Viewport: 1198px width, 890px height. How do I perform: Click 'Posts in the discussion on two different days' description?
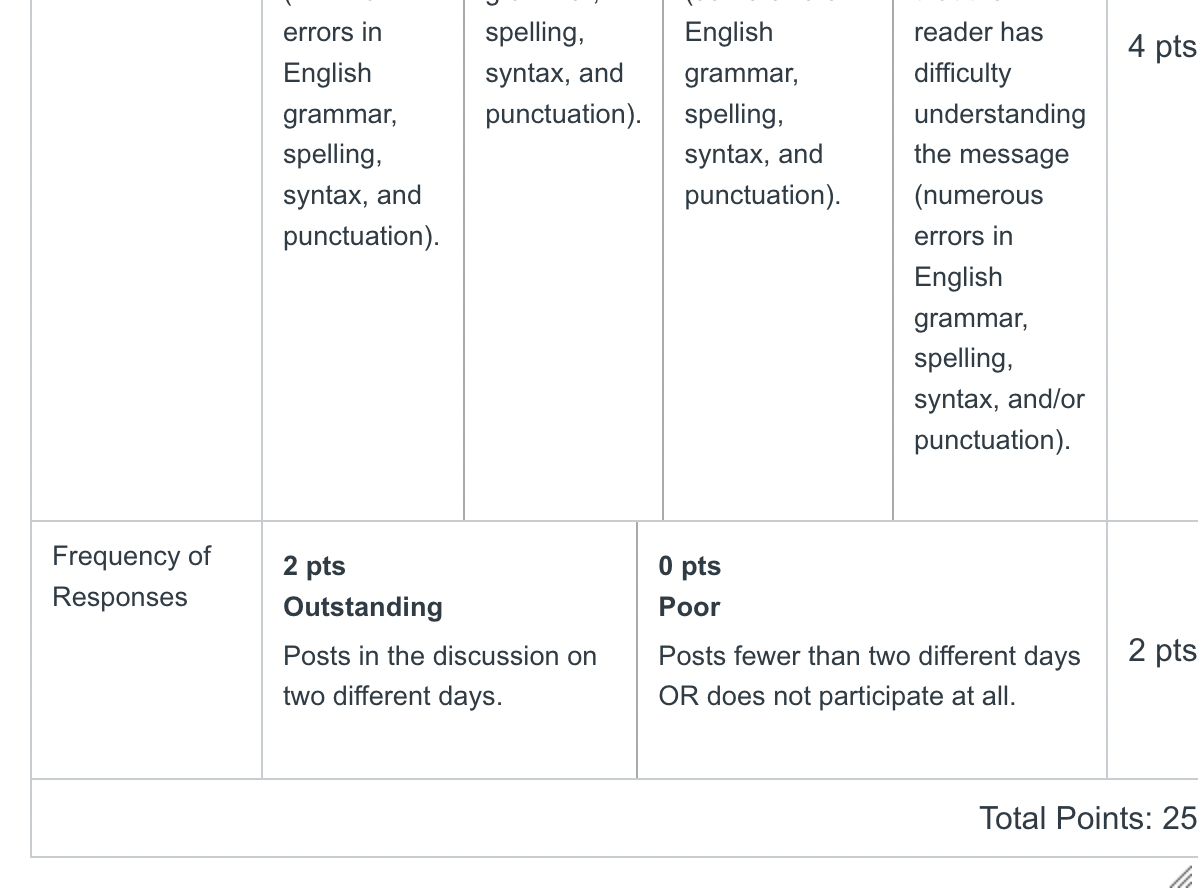439,676
